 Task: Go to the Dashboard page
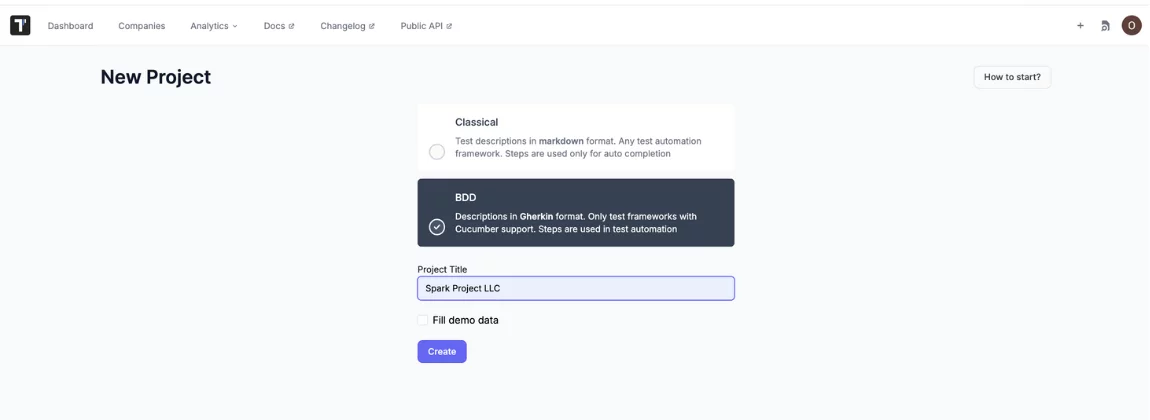pos(70,26)
